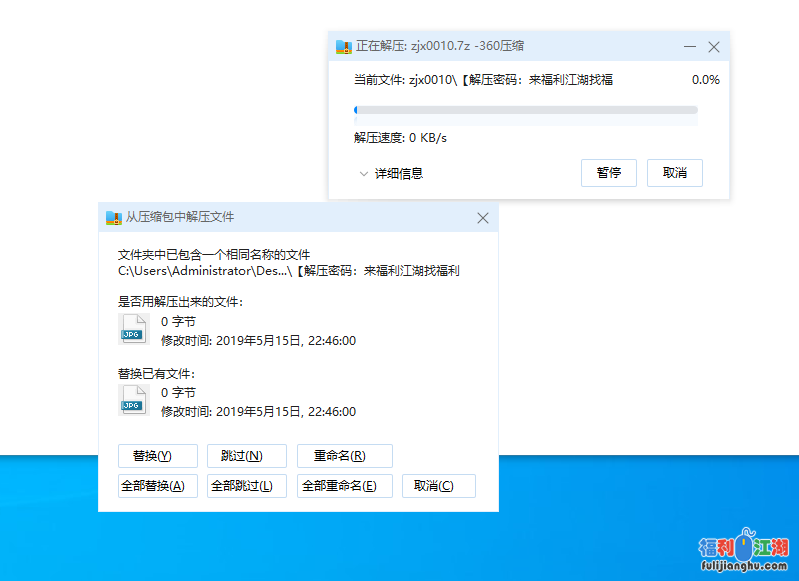Choose 重命名(R) to rename the file
Viewport: 799px width, 581px height.
[x=344, y=456]
